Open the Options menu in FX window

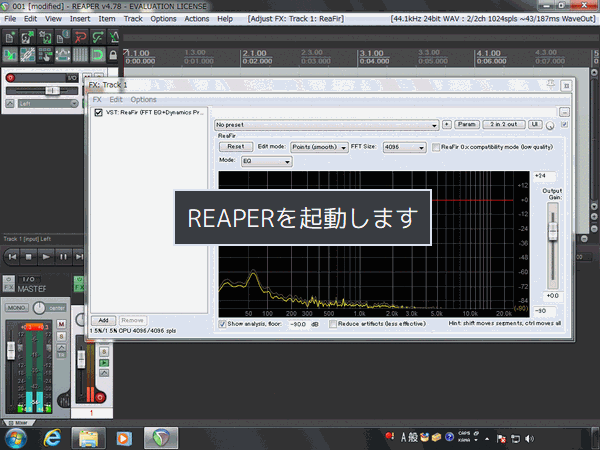143,99
